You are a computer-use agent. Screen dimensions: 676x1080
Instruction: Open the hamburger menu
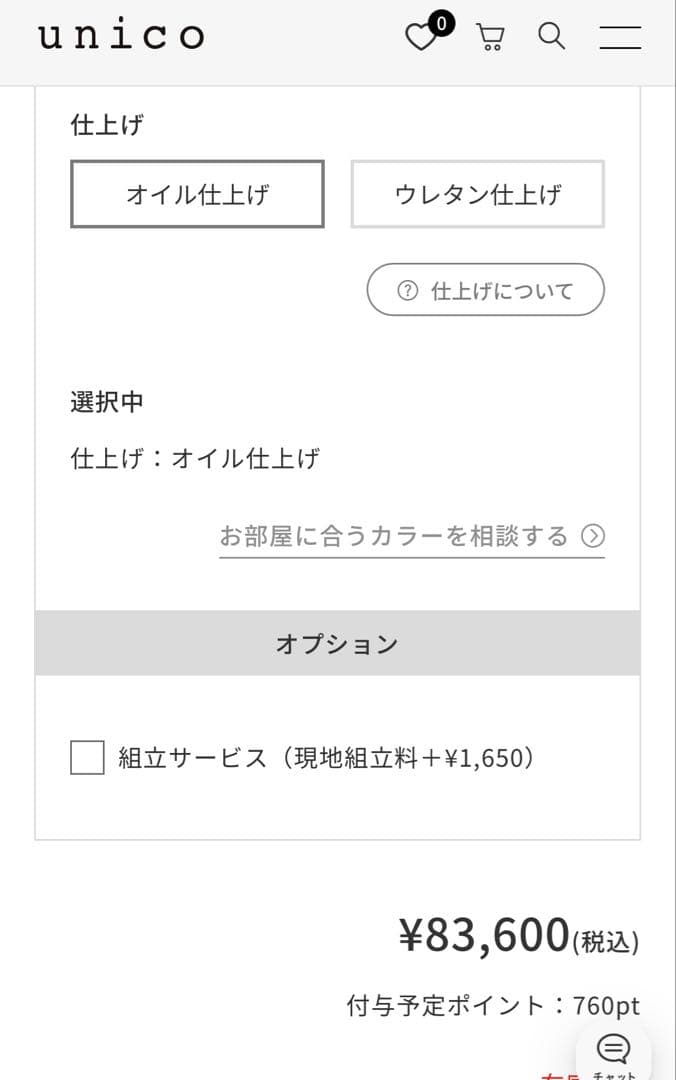point(620,37)
